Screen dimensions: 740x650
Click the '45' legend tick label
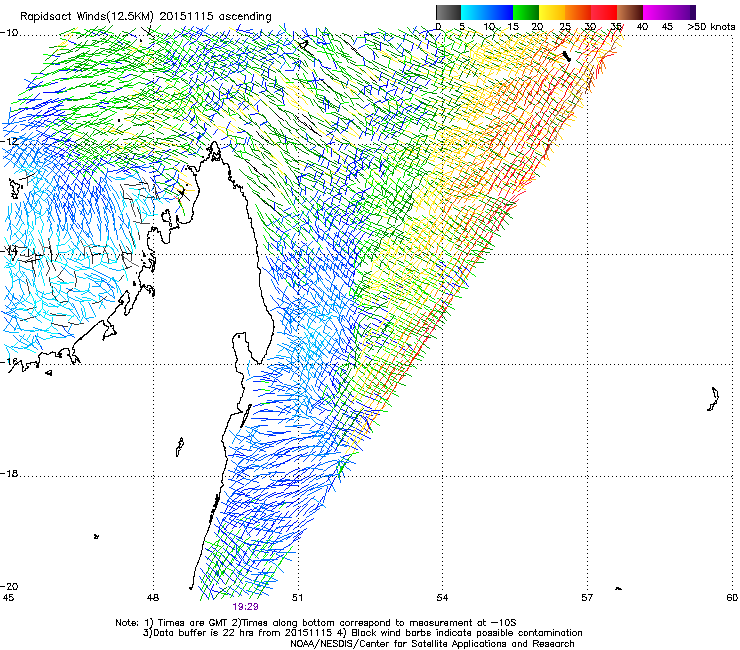pyautogui.click(x=667, y=27)
